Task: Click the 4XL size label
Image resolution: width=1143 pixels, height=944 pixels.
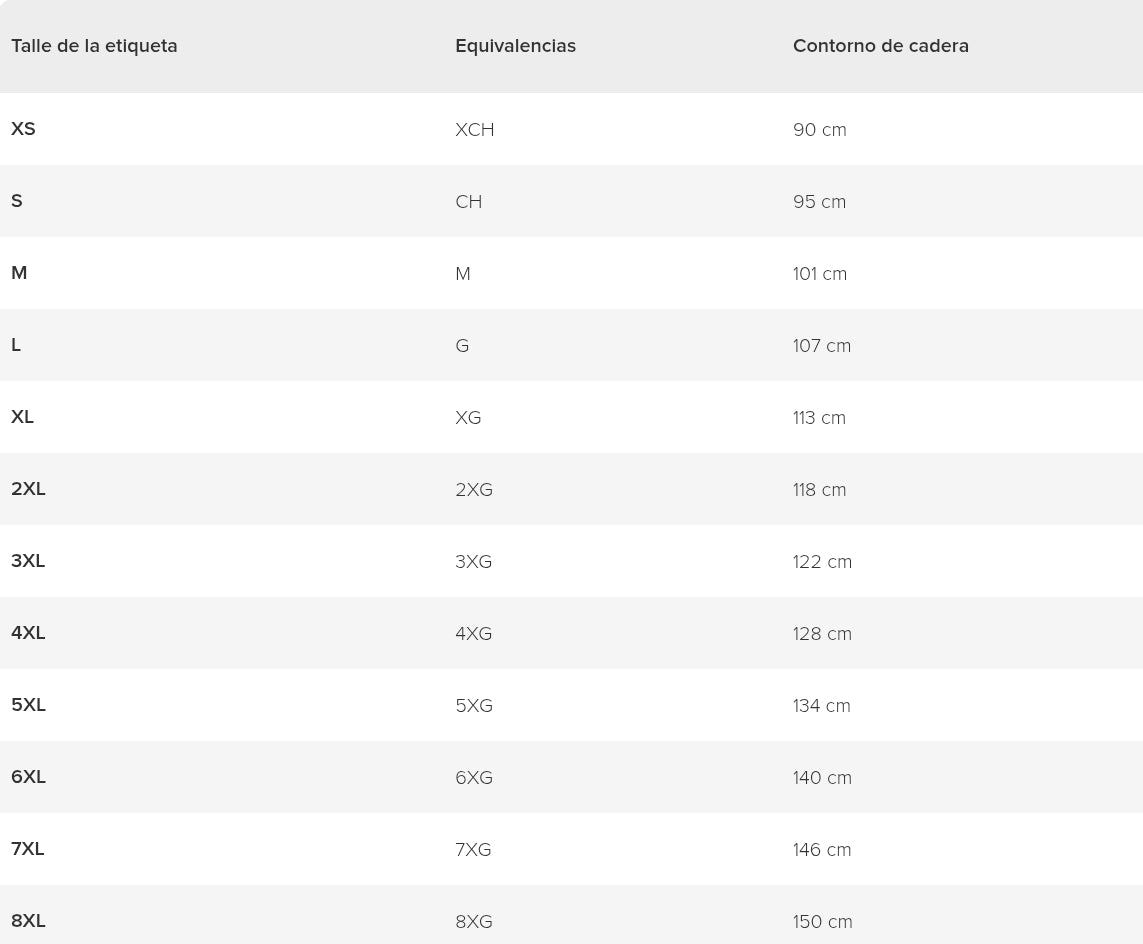Action: point(28,633)
